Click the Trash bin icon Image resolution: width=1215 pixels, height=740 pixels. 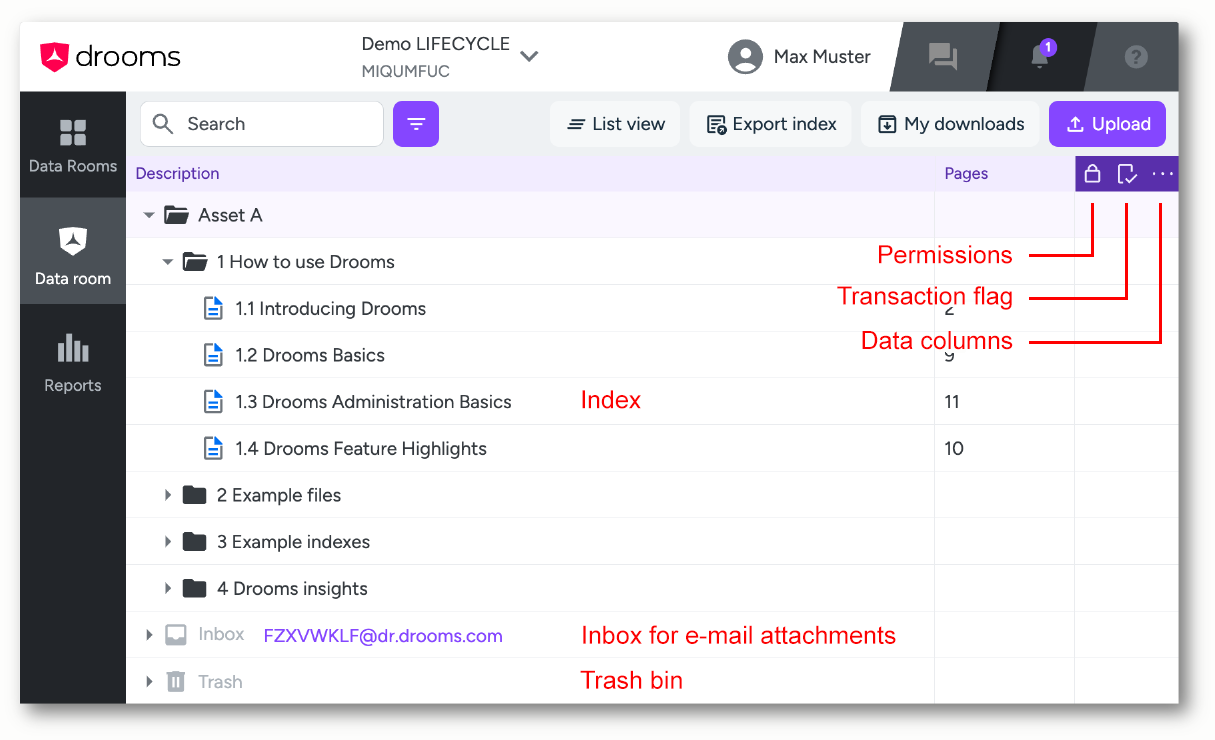coord(176,682)
